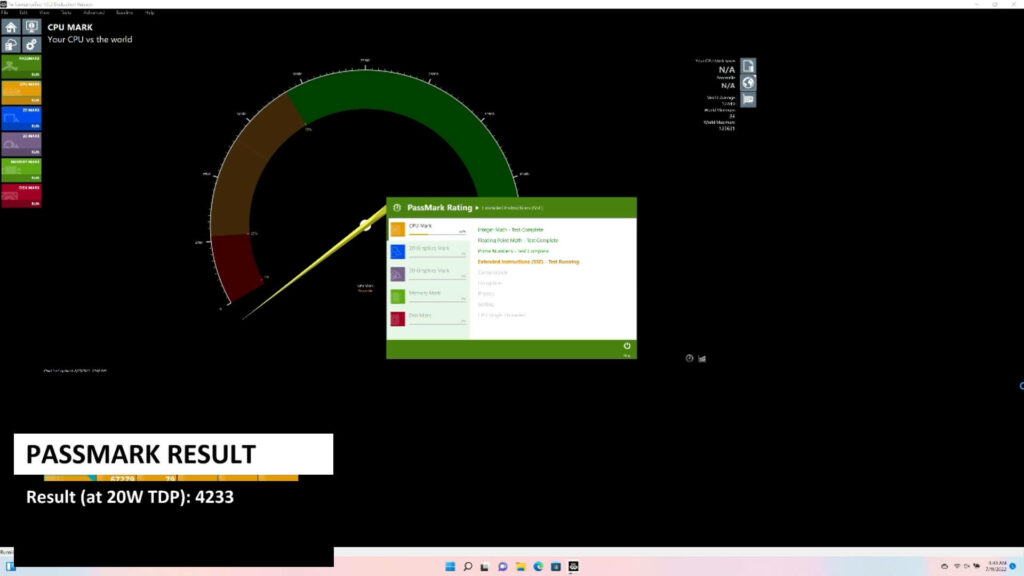Open Task View on the taskbar

click(x=485, y=566)
